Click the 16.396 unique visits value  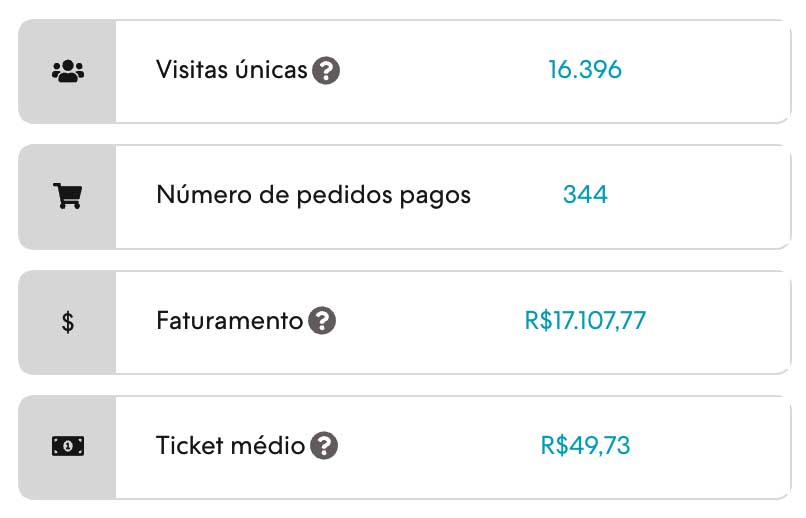point(585,70)
